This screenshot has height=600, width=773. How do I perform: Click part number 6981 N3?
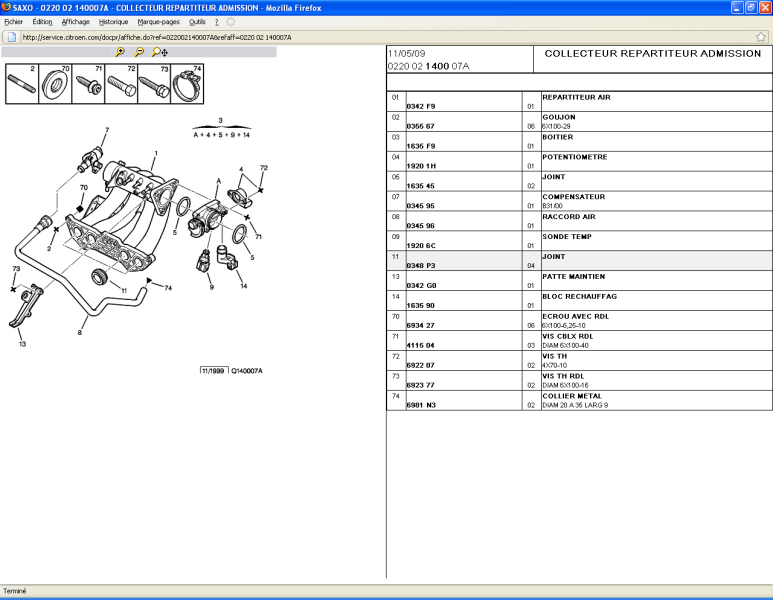coord(421,405)
